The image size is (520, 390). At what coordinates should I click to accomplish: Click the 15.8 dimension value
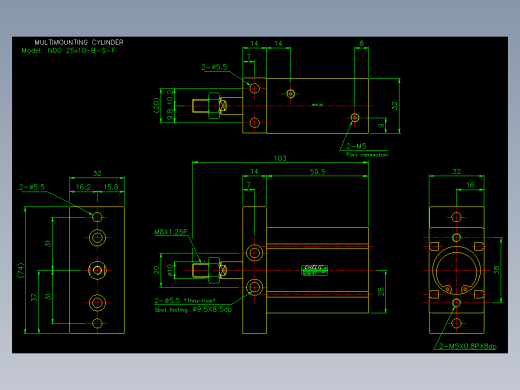[x=111, y=187]
